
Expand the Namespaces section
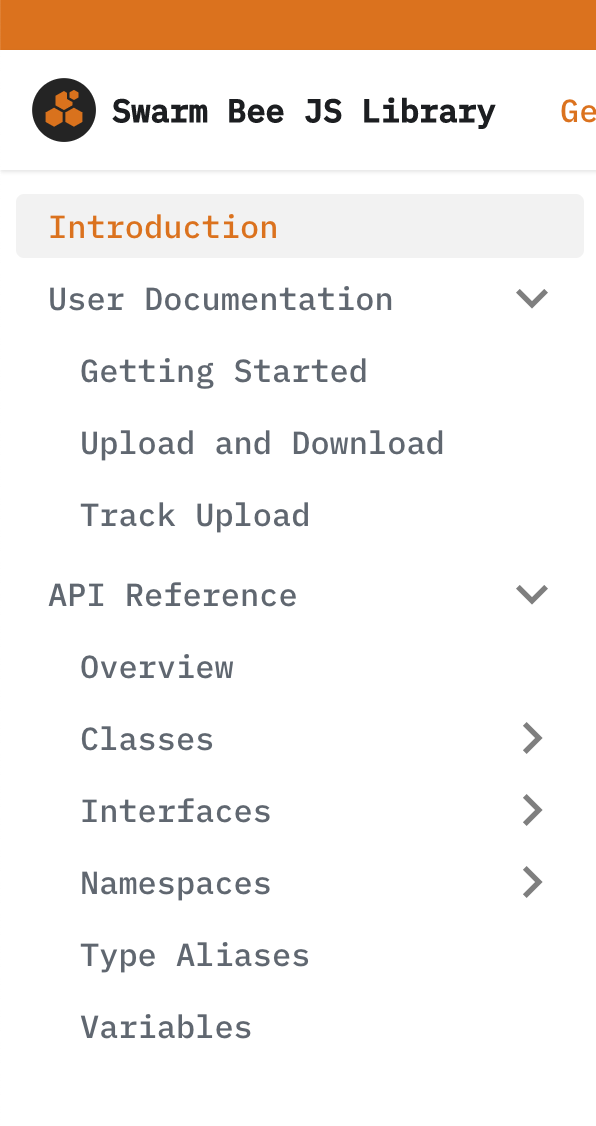pos(532,881)
